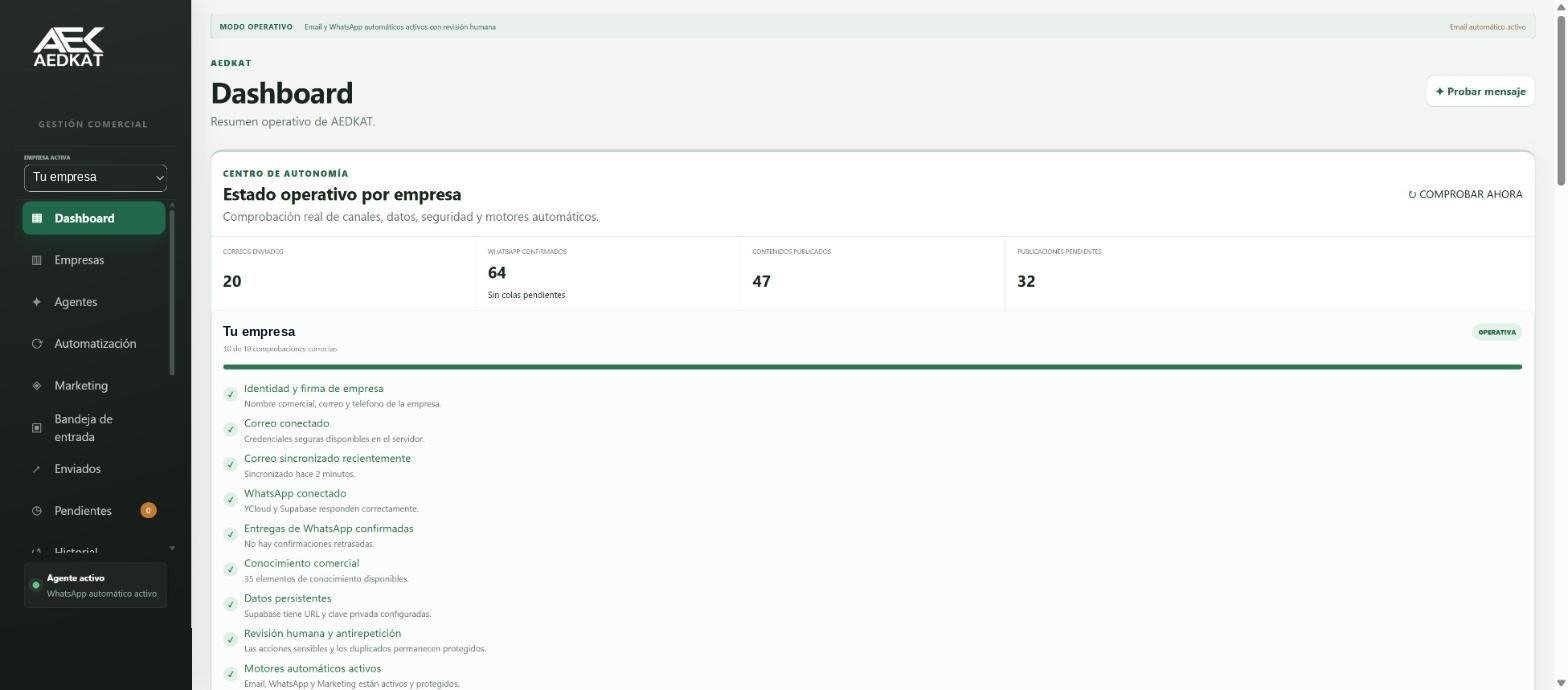Viewport: 1568px width, 690px height.
Task: Click the green Agente activo status dot
Action: [x=36, y=585]
